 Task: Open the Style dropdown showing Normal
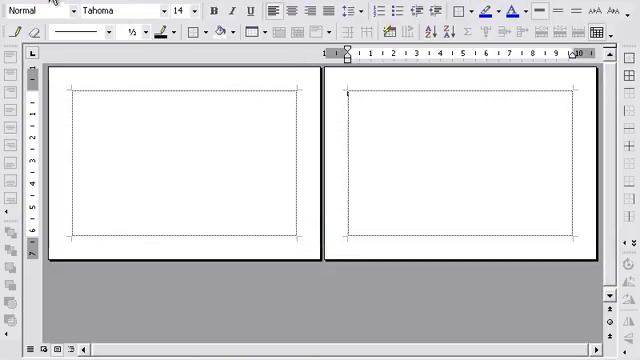[73, 11]
